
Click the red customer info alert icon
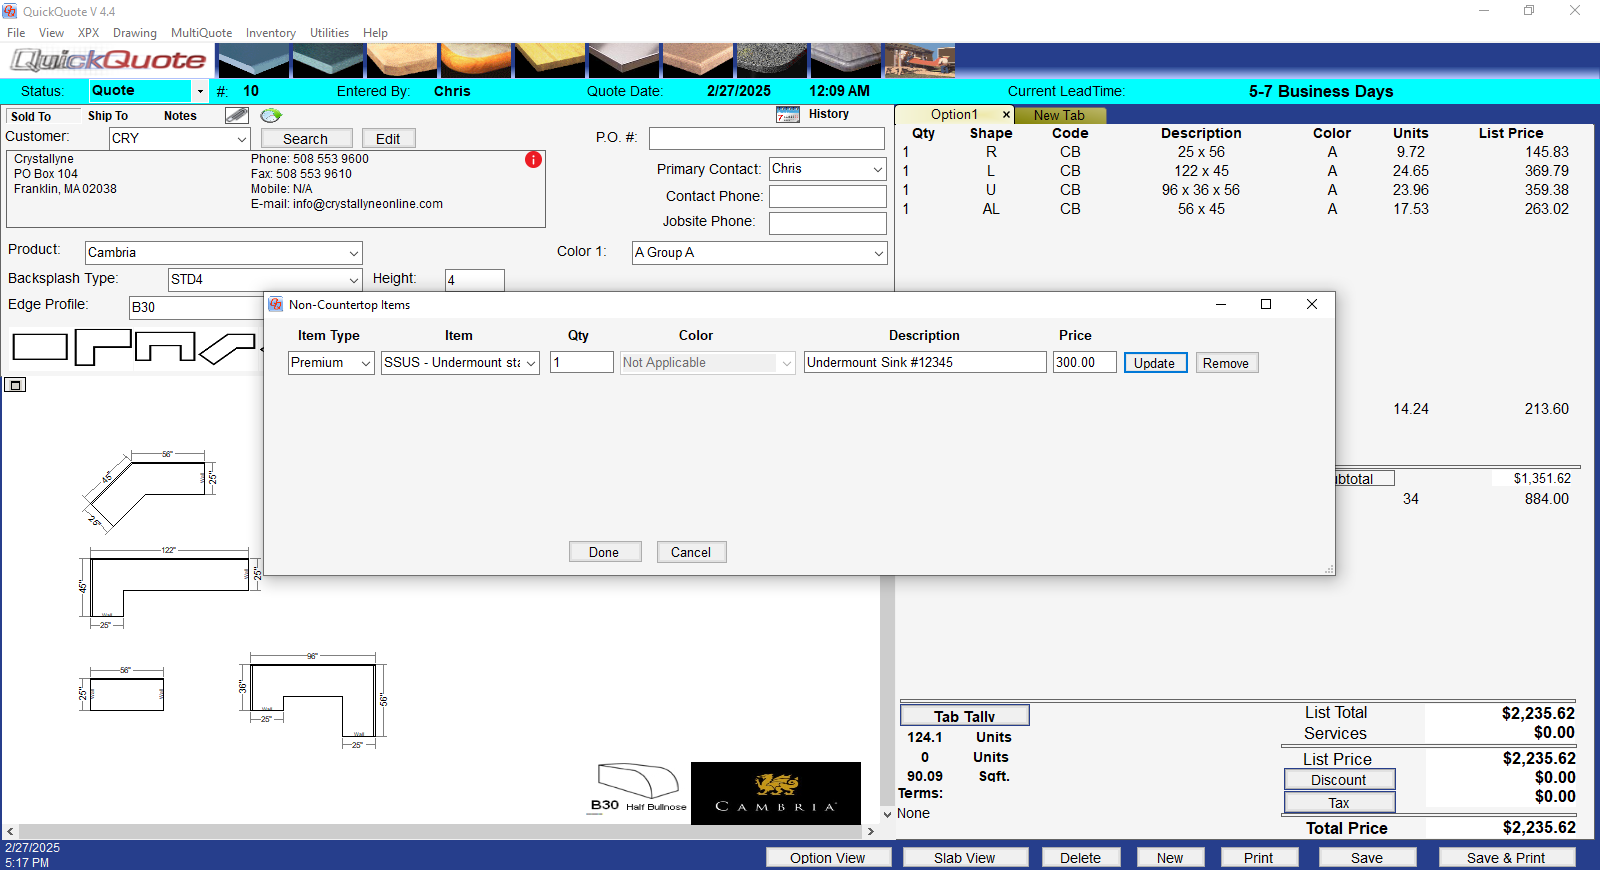point(533,160)
